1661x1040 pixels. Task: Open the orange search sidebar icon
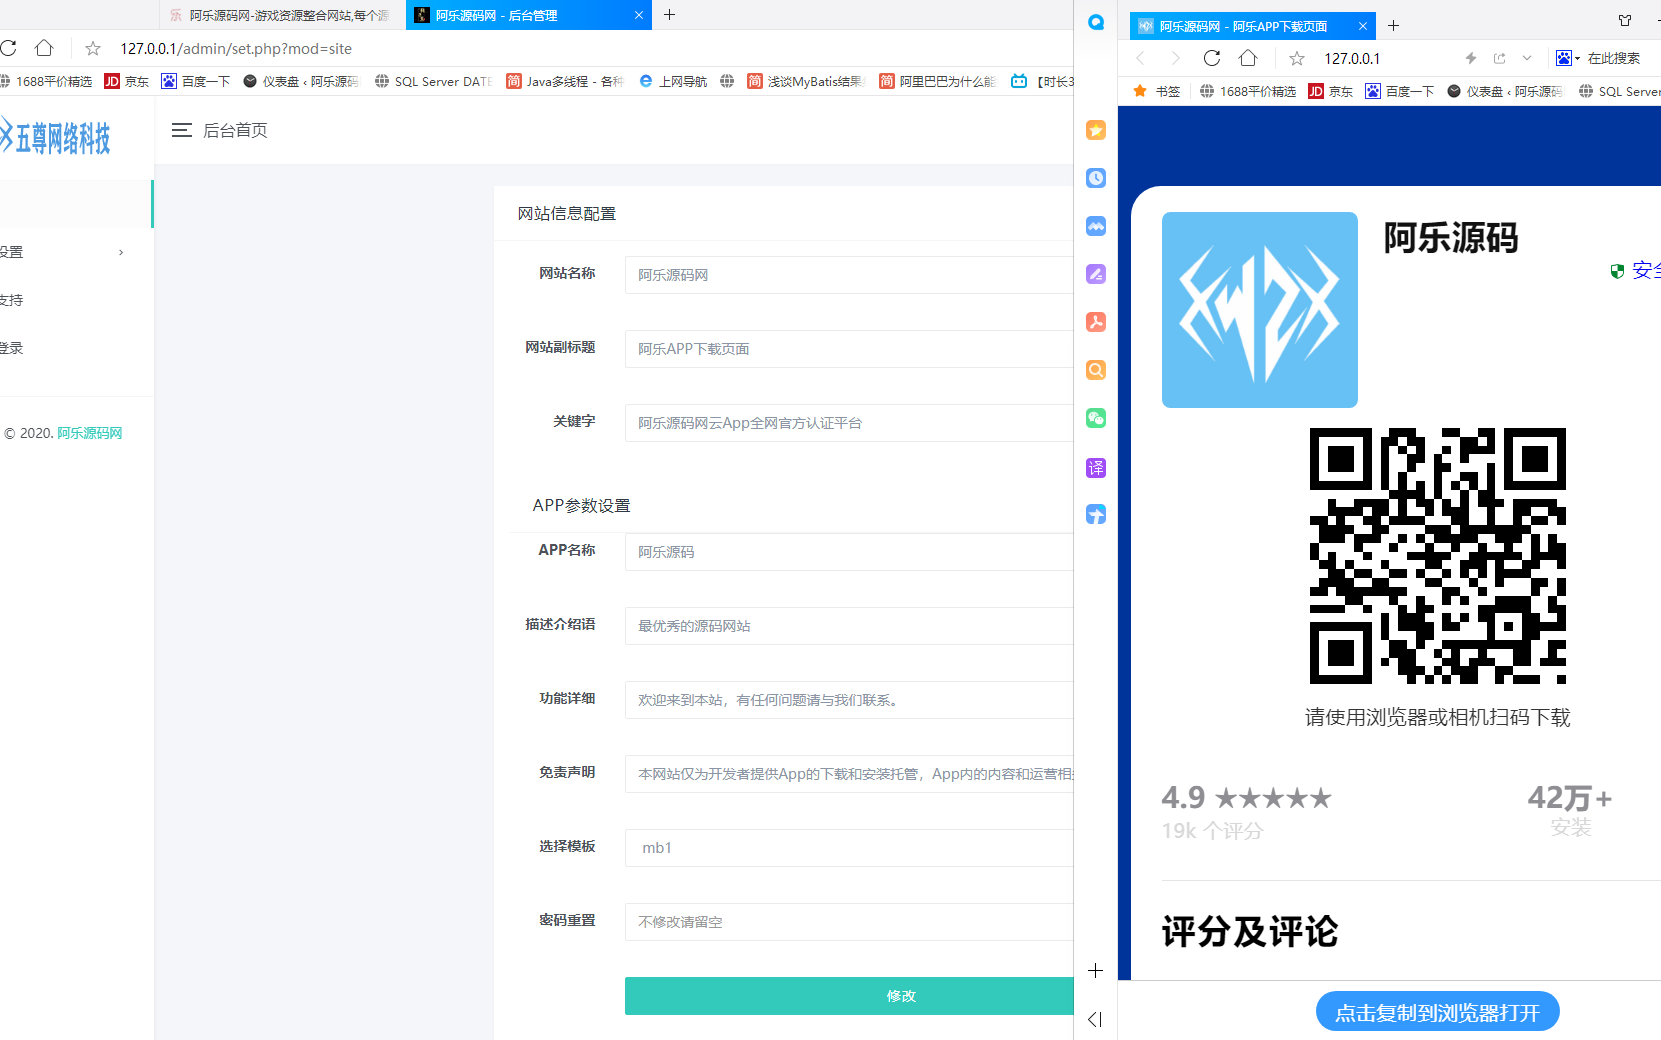pyautogui.click(x=1096, y=370)
